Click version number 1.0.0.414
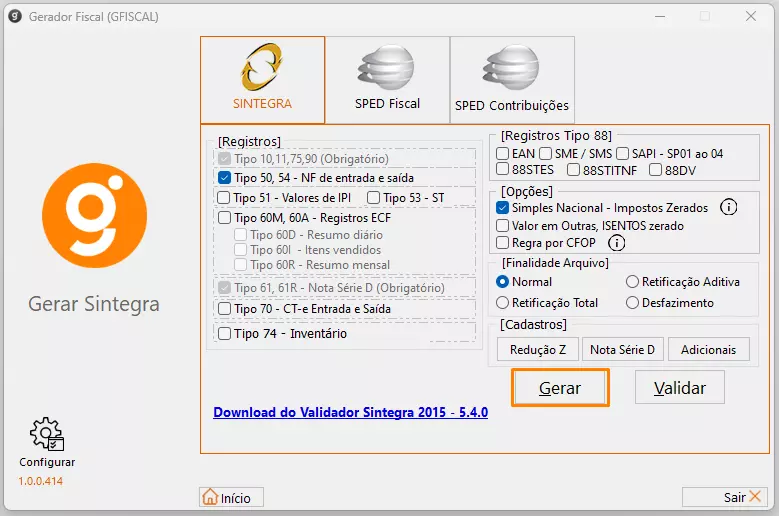The width and height of the screenshot is (779, 516). point(41,481)
